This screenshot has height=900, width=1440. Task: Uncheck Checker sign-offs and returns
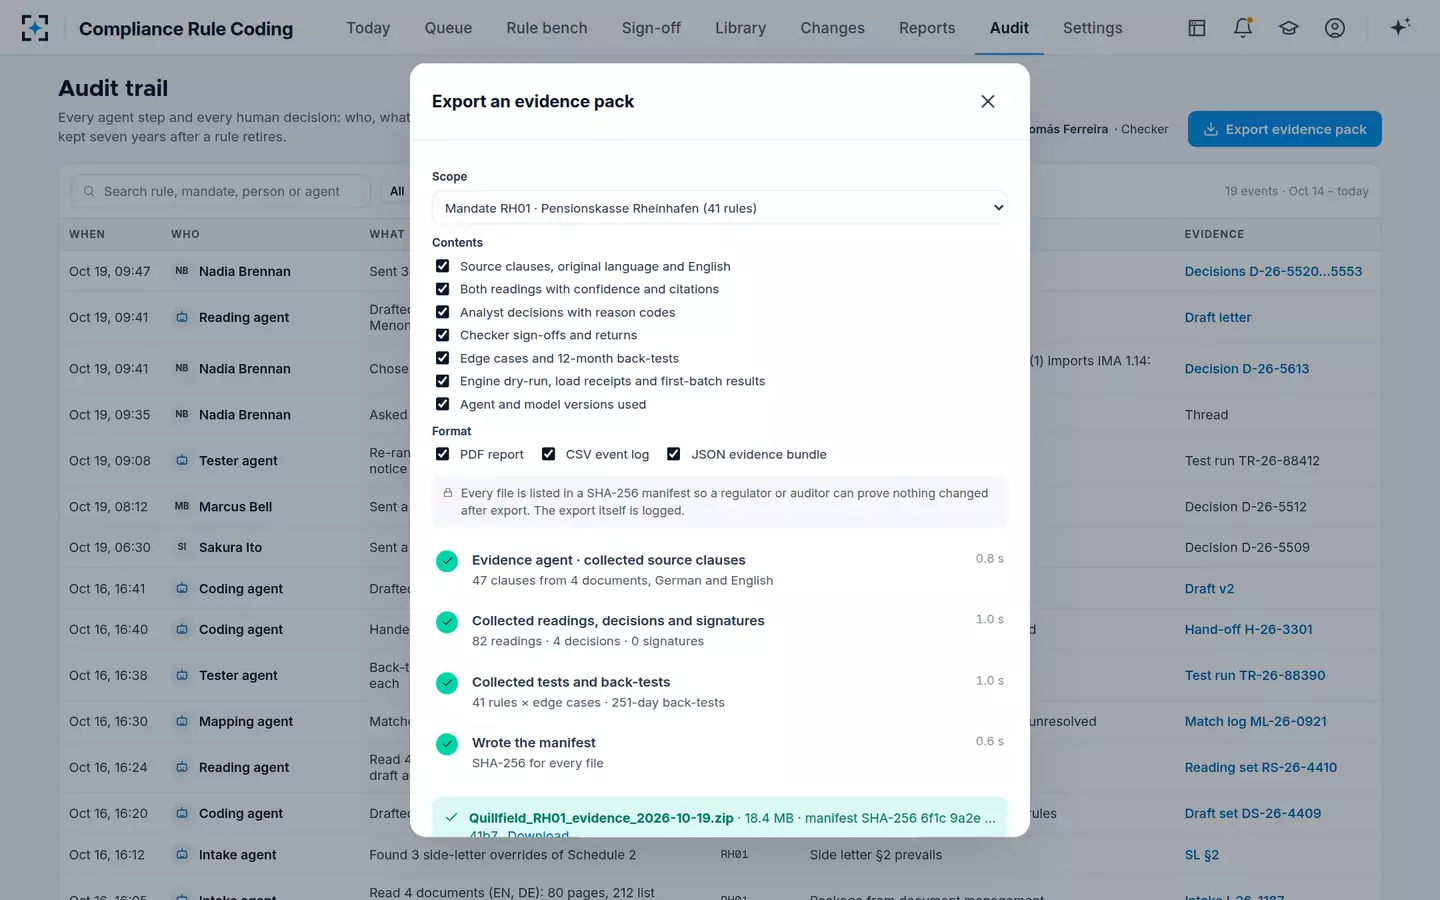[x=442, y=335]
